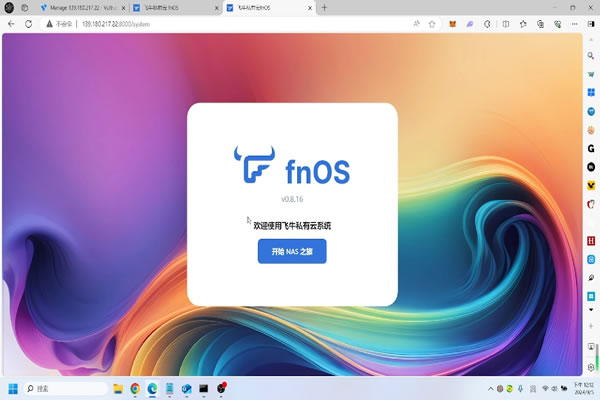Open the Windows Start menu
The height and width of the screenshot is (400, 600).
(x=13, y=387)
